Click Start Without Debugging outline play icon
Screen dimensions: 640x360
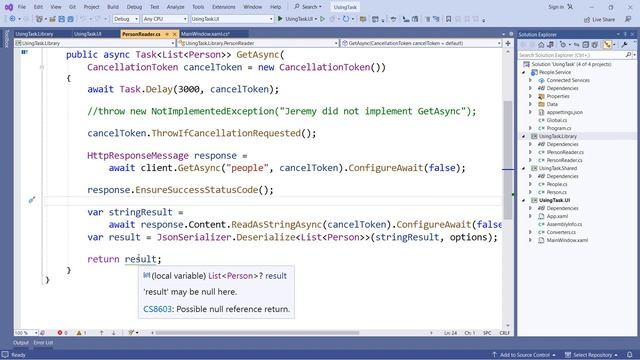pos(322,19)
